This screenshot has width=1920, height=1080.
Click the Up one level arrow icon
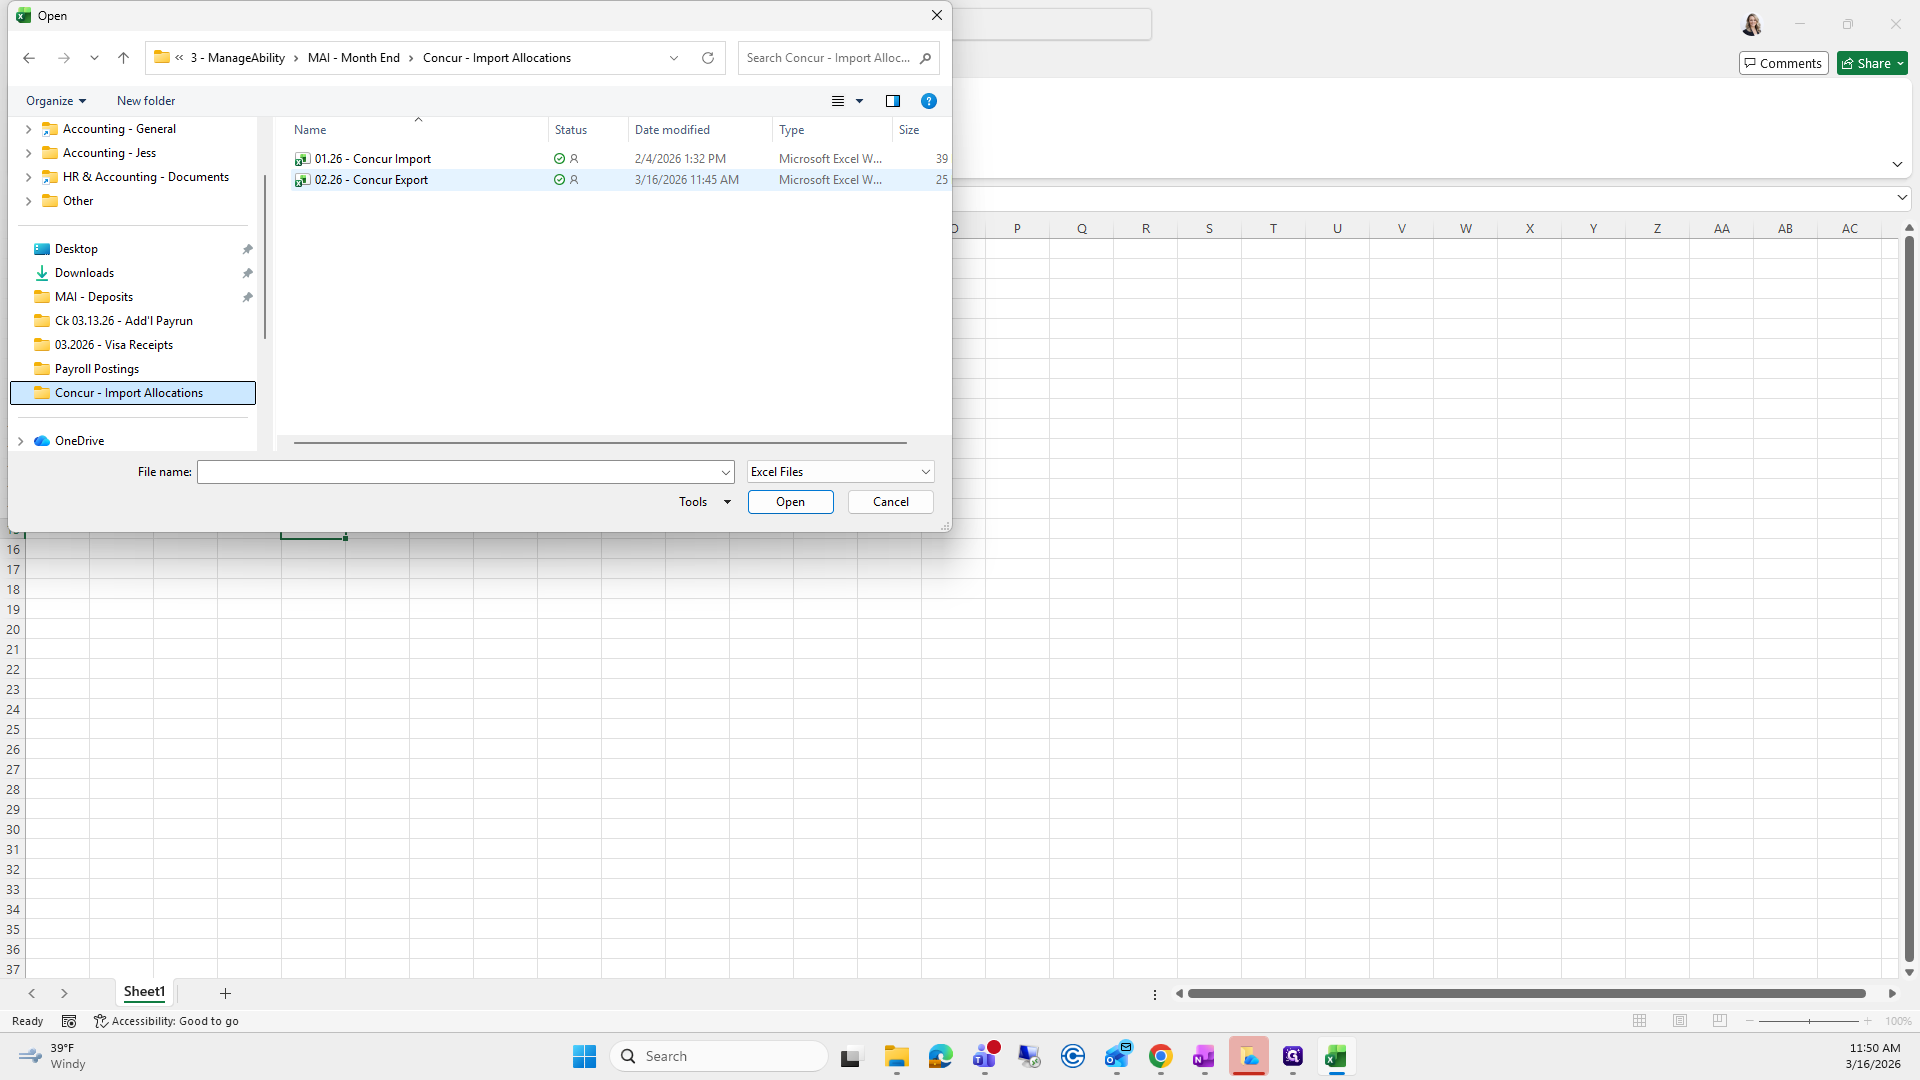point(123,58)
